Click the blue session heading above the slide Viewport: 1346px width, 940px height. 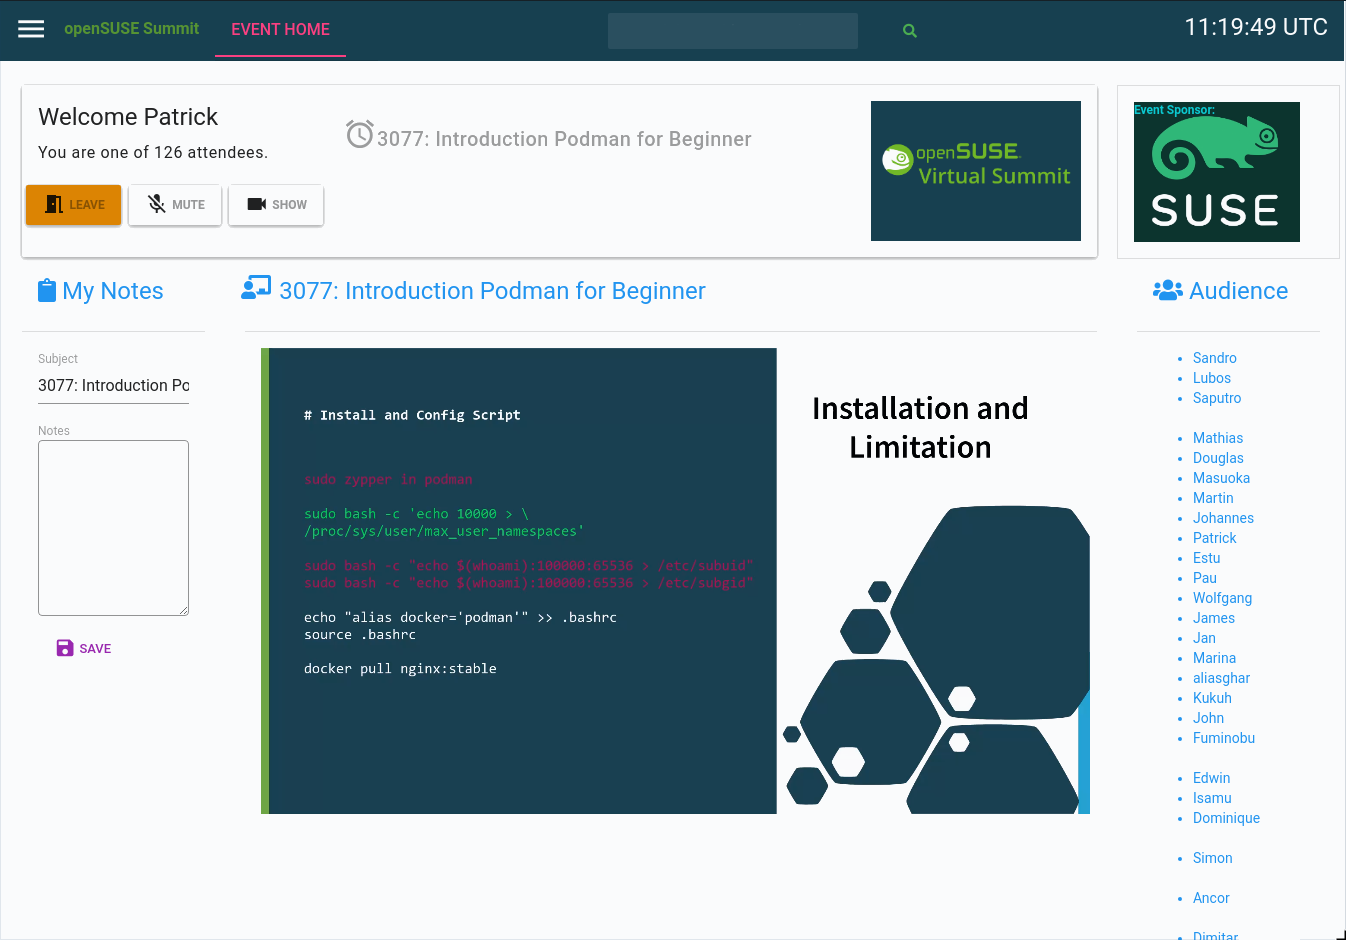[x=492, y=291]
